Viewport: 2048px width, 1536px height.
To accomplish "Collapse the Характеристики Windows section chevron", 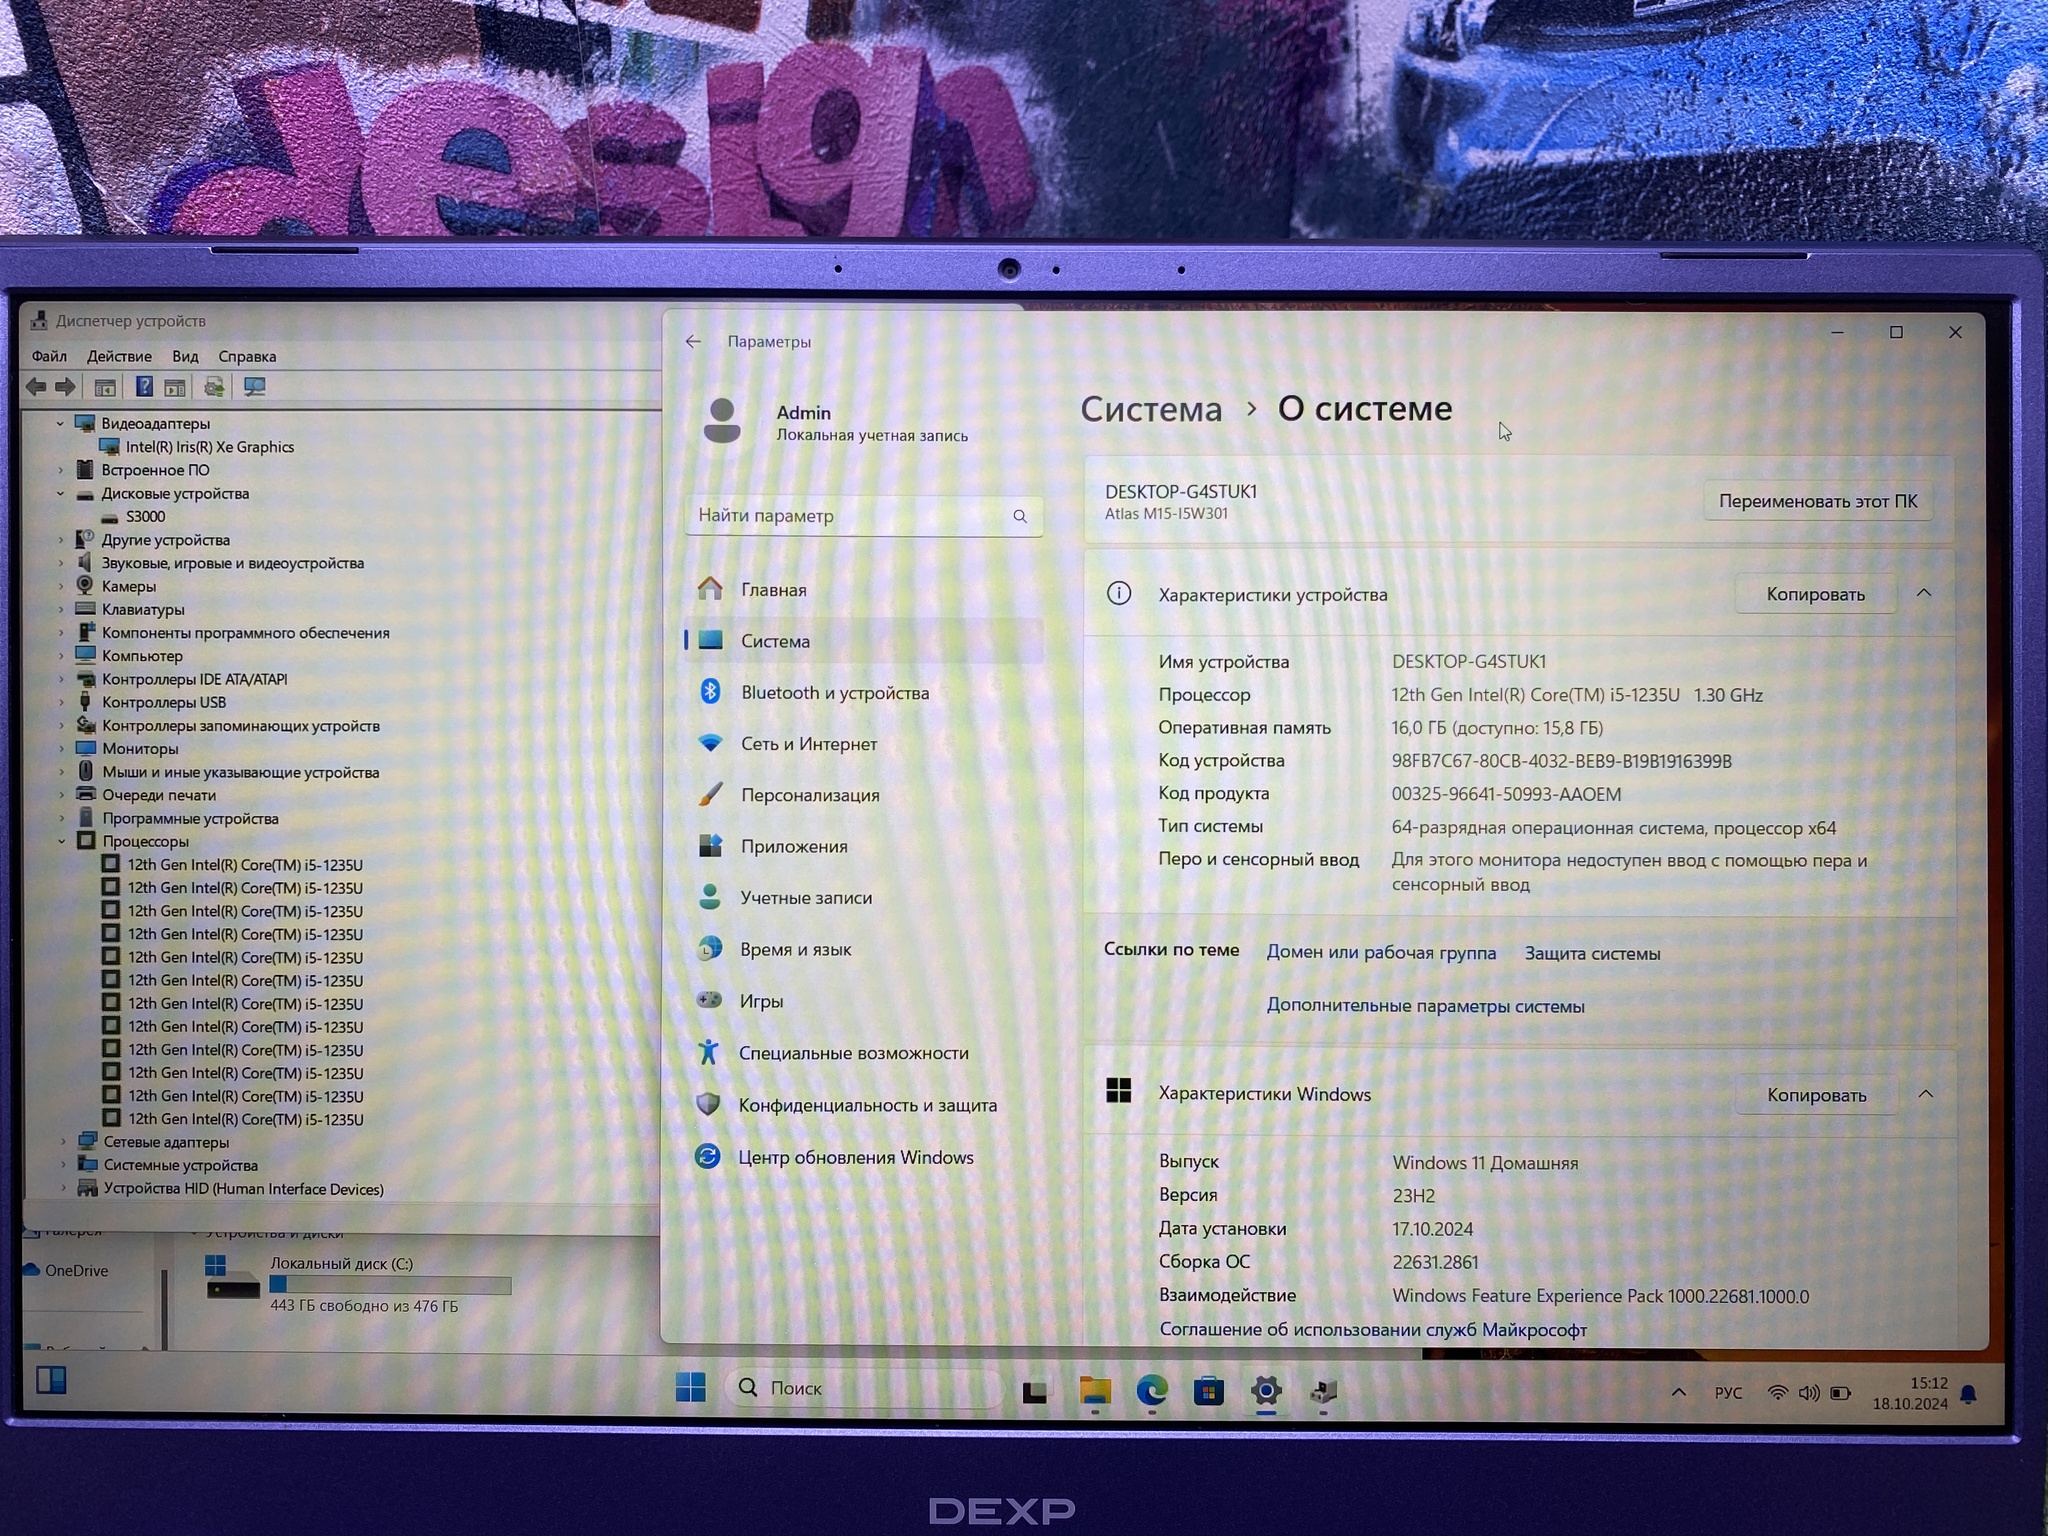I will 1925,1094.
